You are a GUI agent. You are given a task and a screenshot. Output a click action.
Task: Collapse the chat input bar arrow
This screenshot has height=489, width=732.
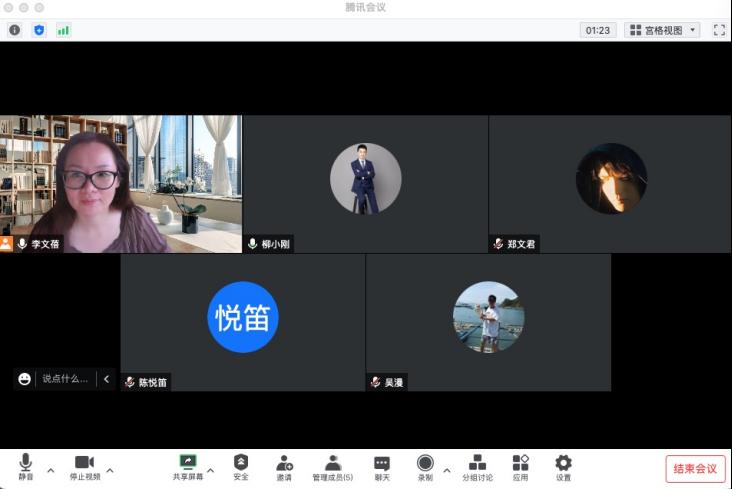[x=106, y=379]
